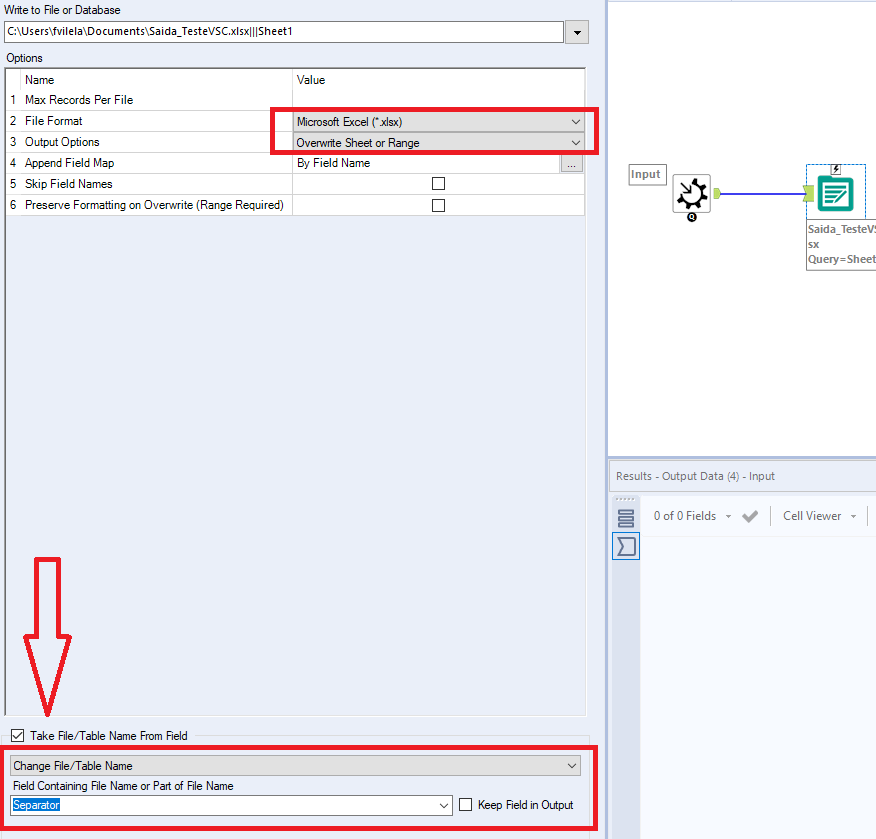
Task: Open Append Field Map ellipsis button
Action: coord(571,164)
